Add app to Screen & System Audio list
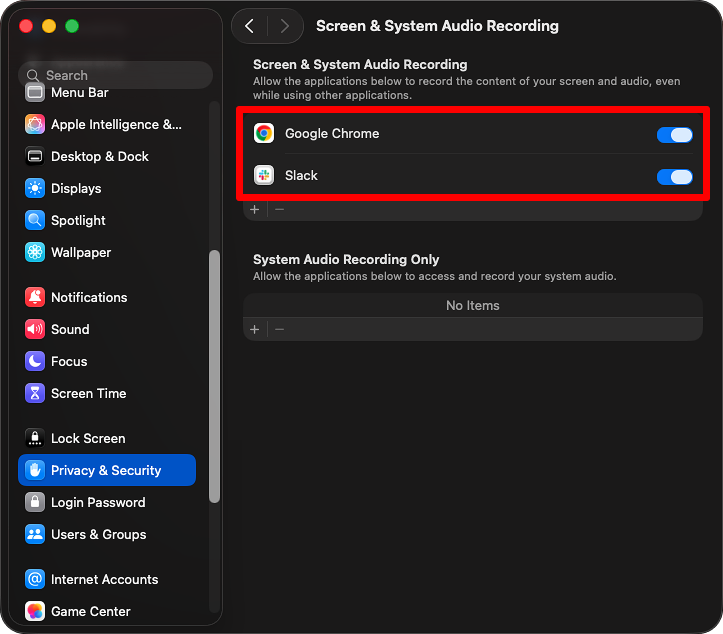 click(x=255, y=210)
